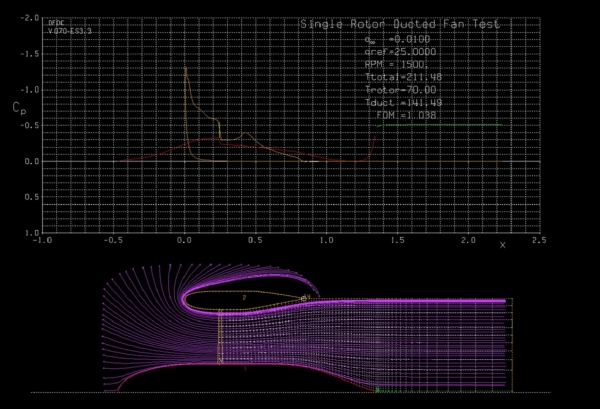Click the sharp yellow Cp suction peak

pos(186,69)
